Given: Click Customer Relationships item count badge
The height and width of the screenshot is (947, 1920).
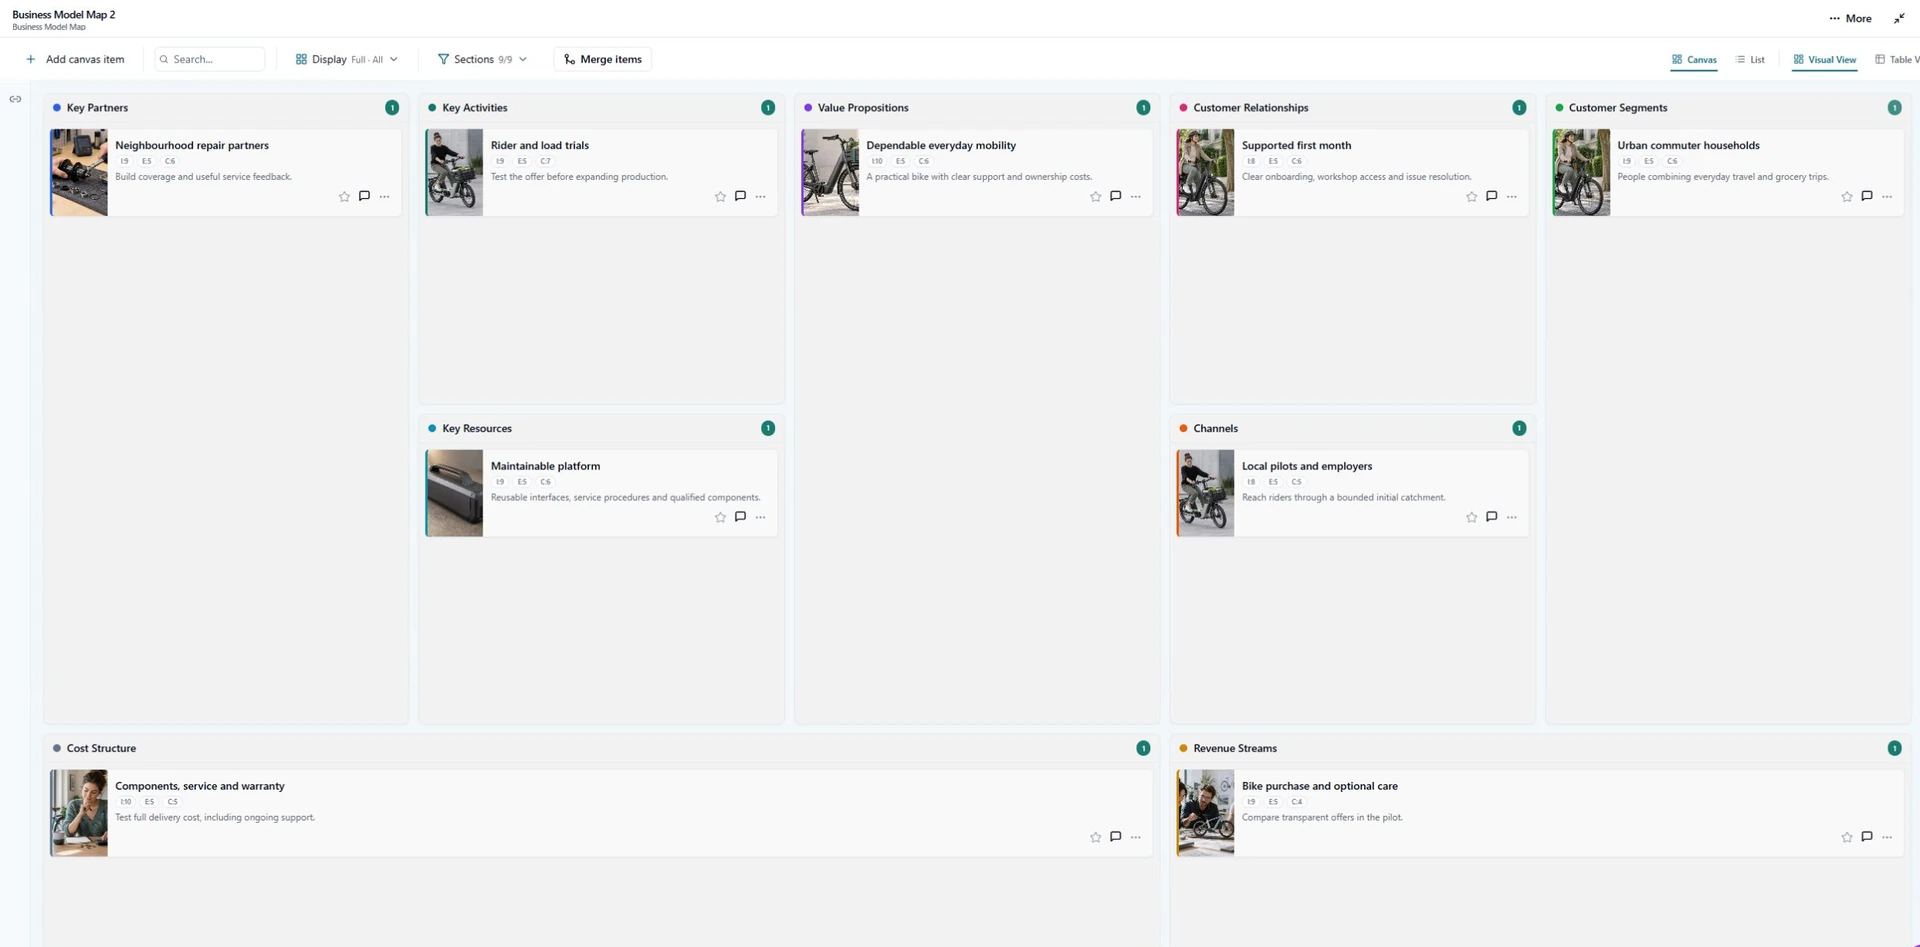Looking at the screenshot, I should click(1519, 108).
